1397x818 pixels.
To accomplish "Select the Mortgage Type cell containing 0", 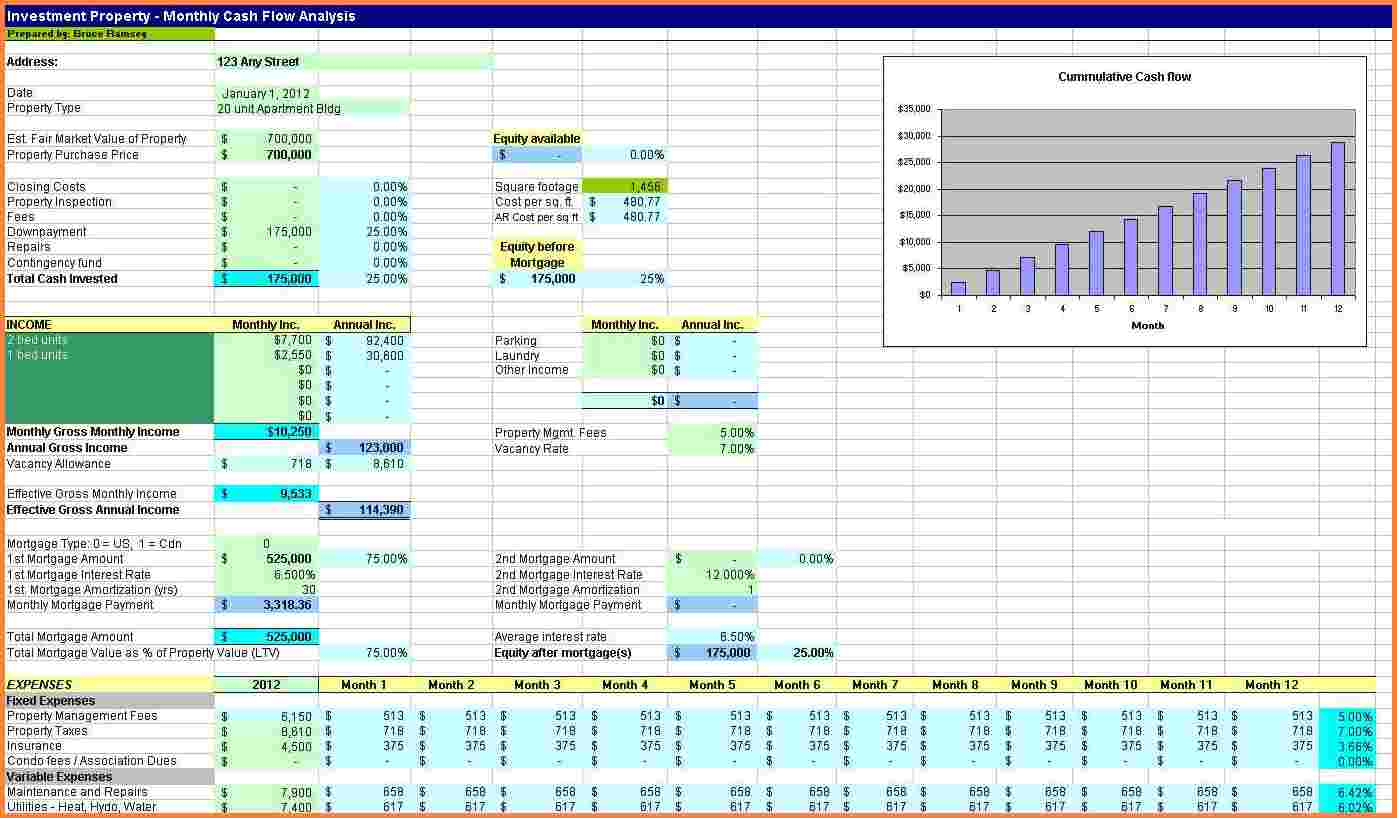I will [267, 543].
